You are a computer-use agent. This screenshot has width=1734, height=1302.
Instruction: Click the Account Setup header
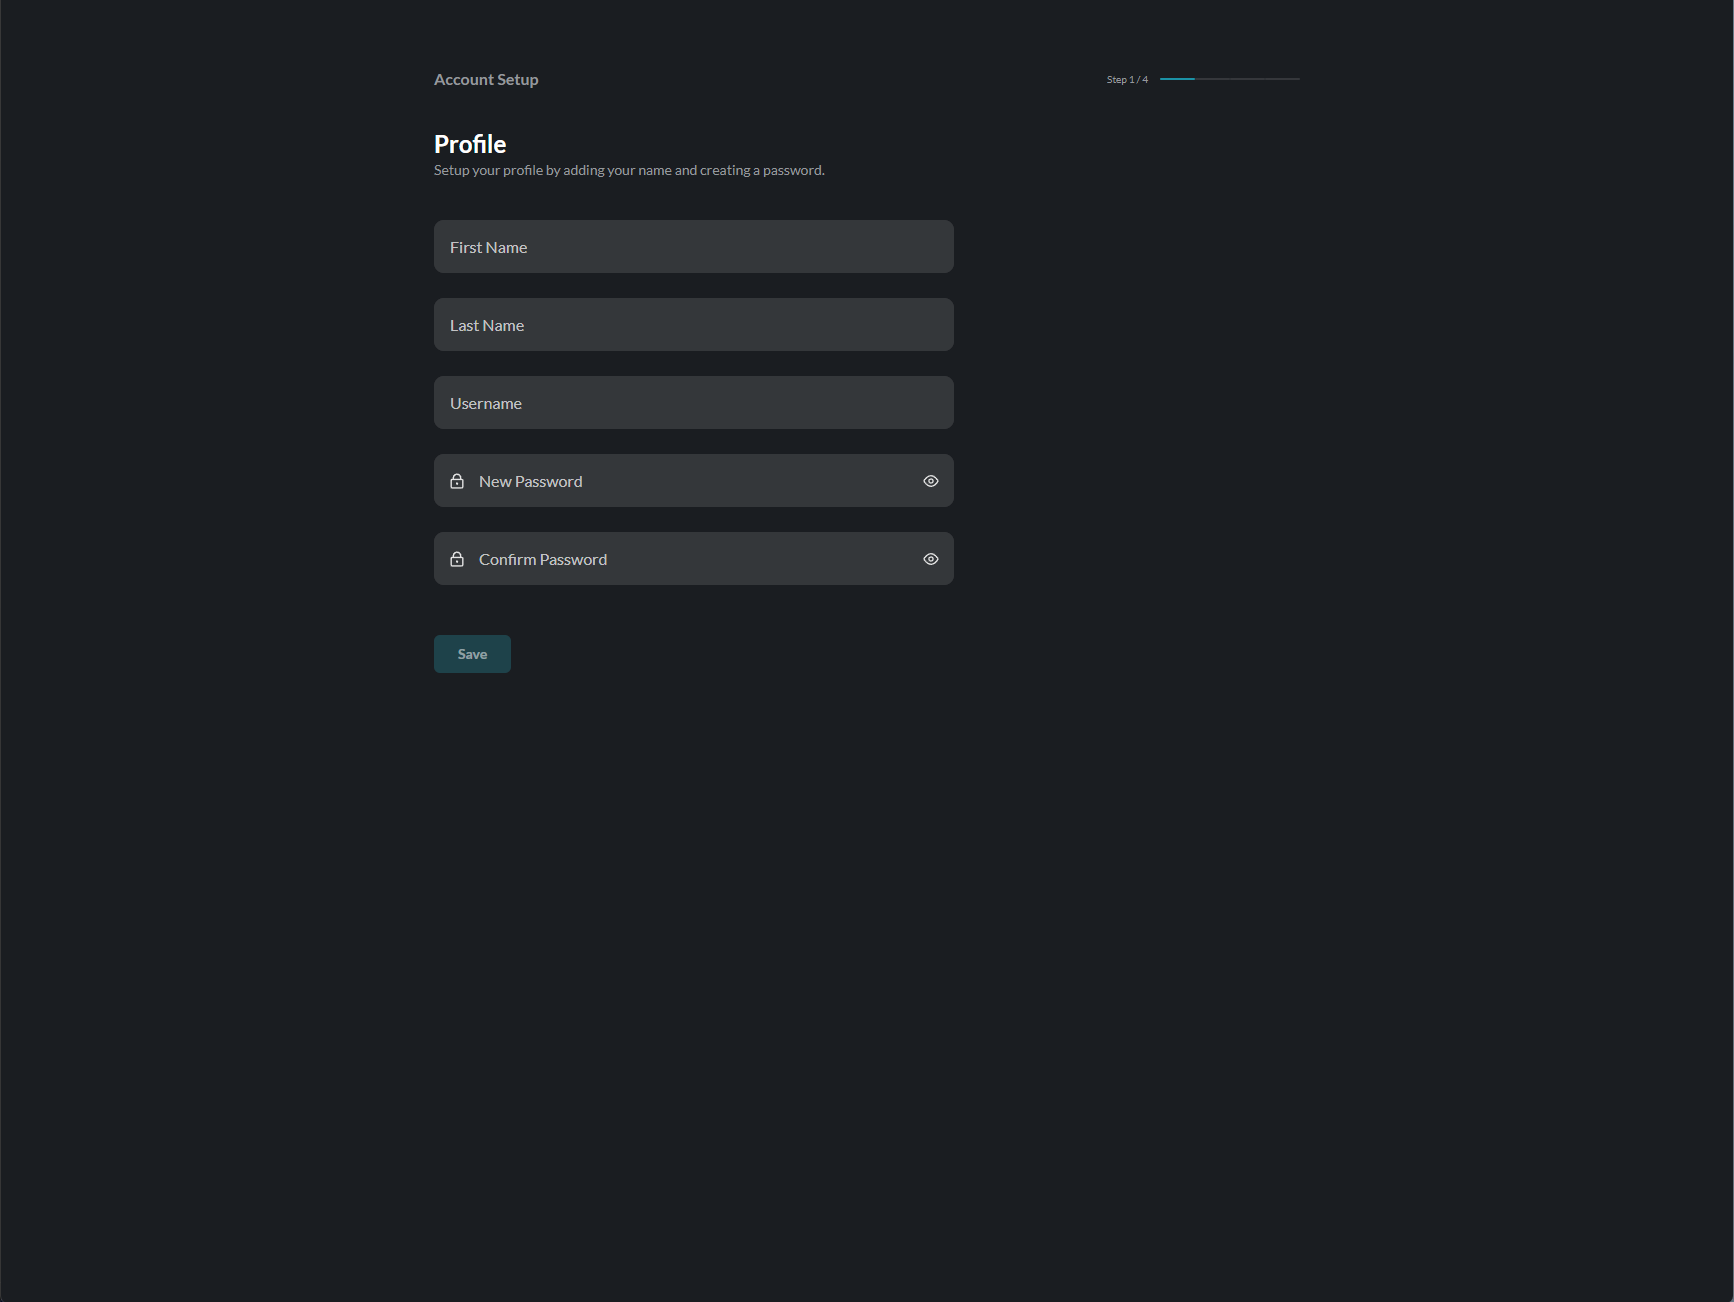[x=486, y=79]
